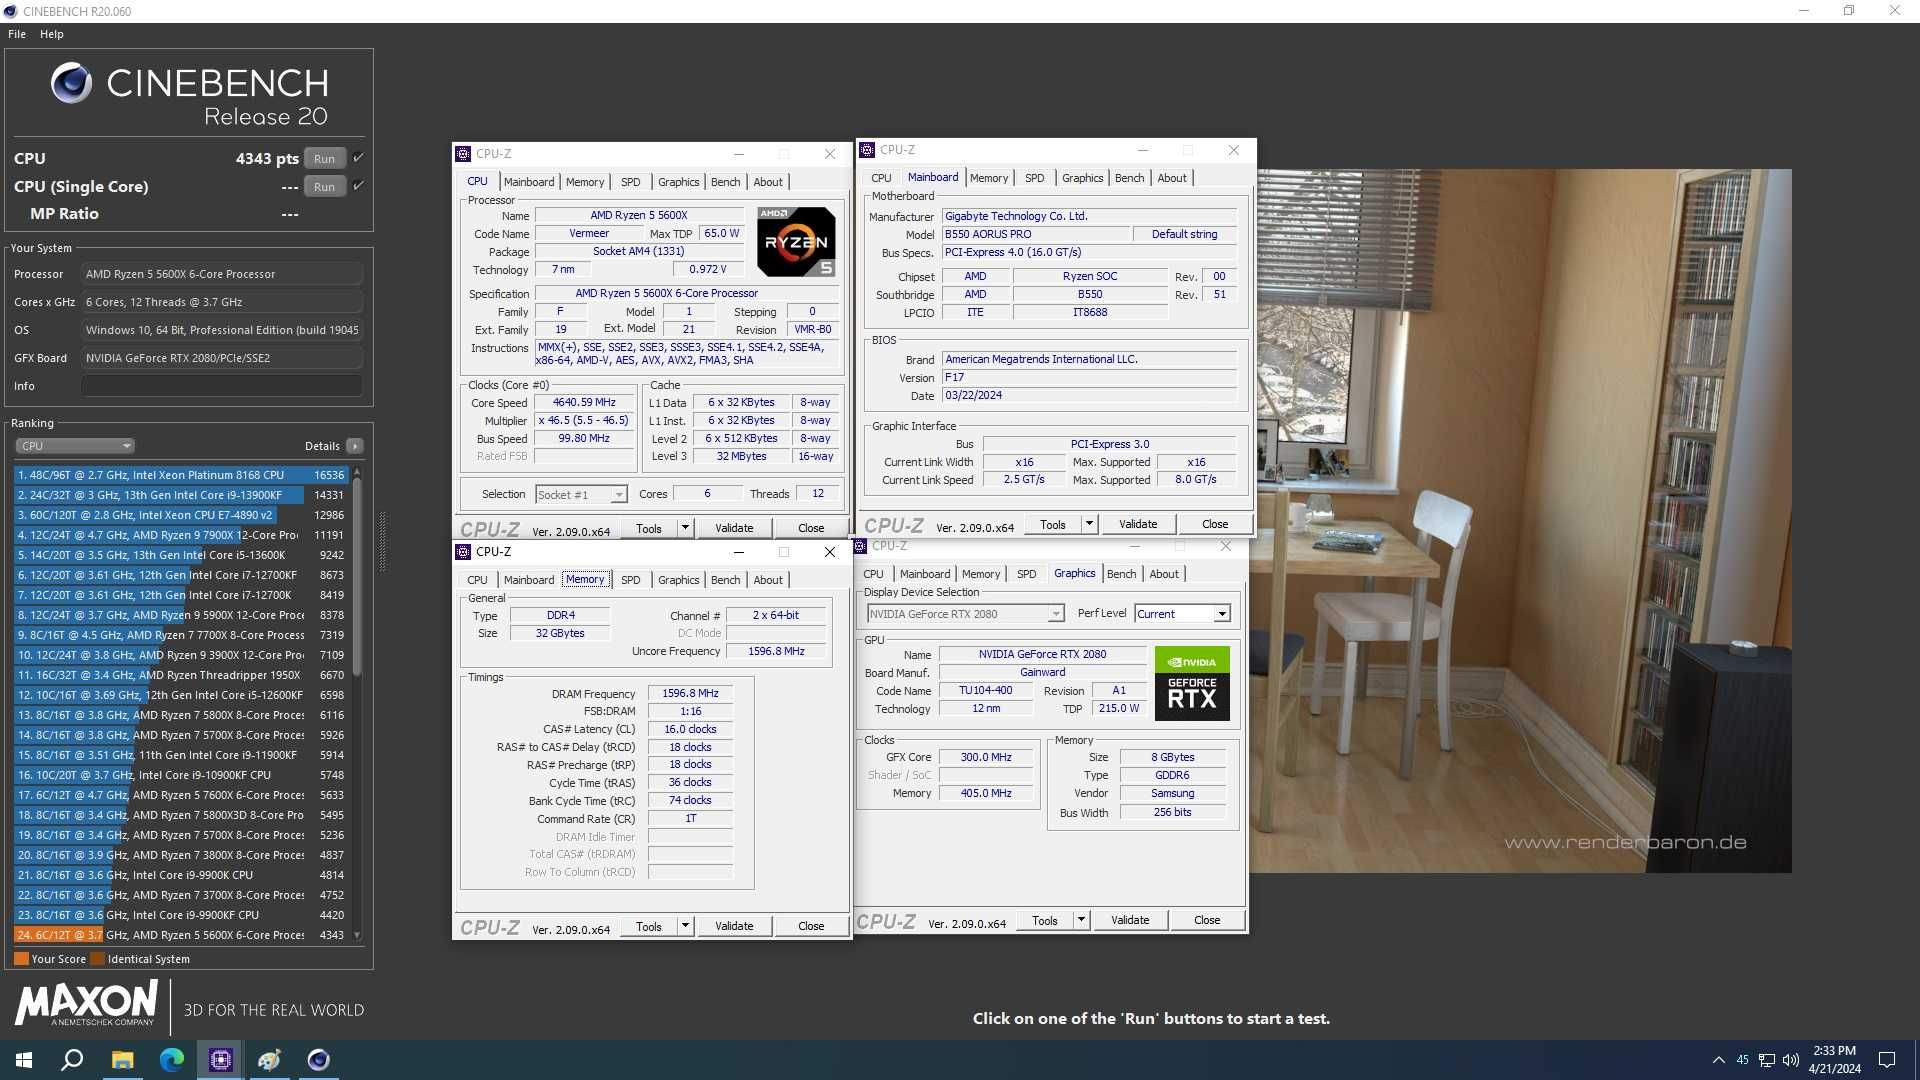Open Tools dropdown arrow in Memory window
The image size is (1920, 1080).
tap(685, 926)
